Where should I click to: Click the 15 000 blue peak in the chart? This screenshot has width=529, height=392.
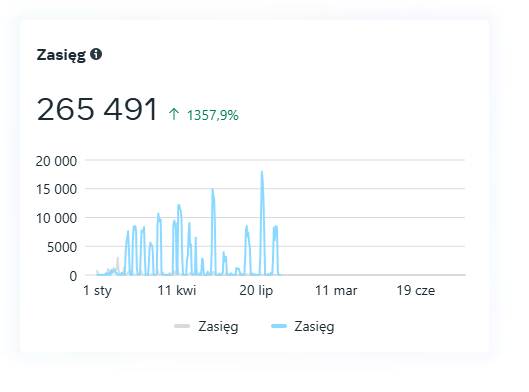click(x=213, y=190)
